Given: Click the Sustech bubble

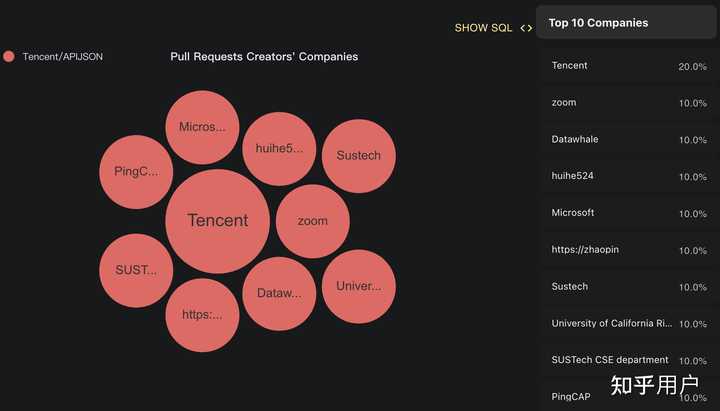Looking at the screenshot, I should [x=358, y=155].
